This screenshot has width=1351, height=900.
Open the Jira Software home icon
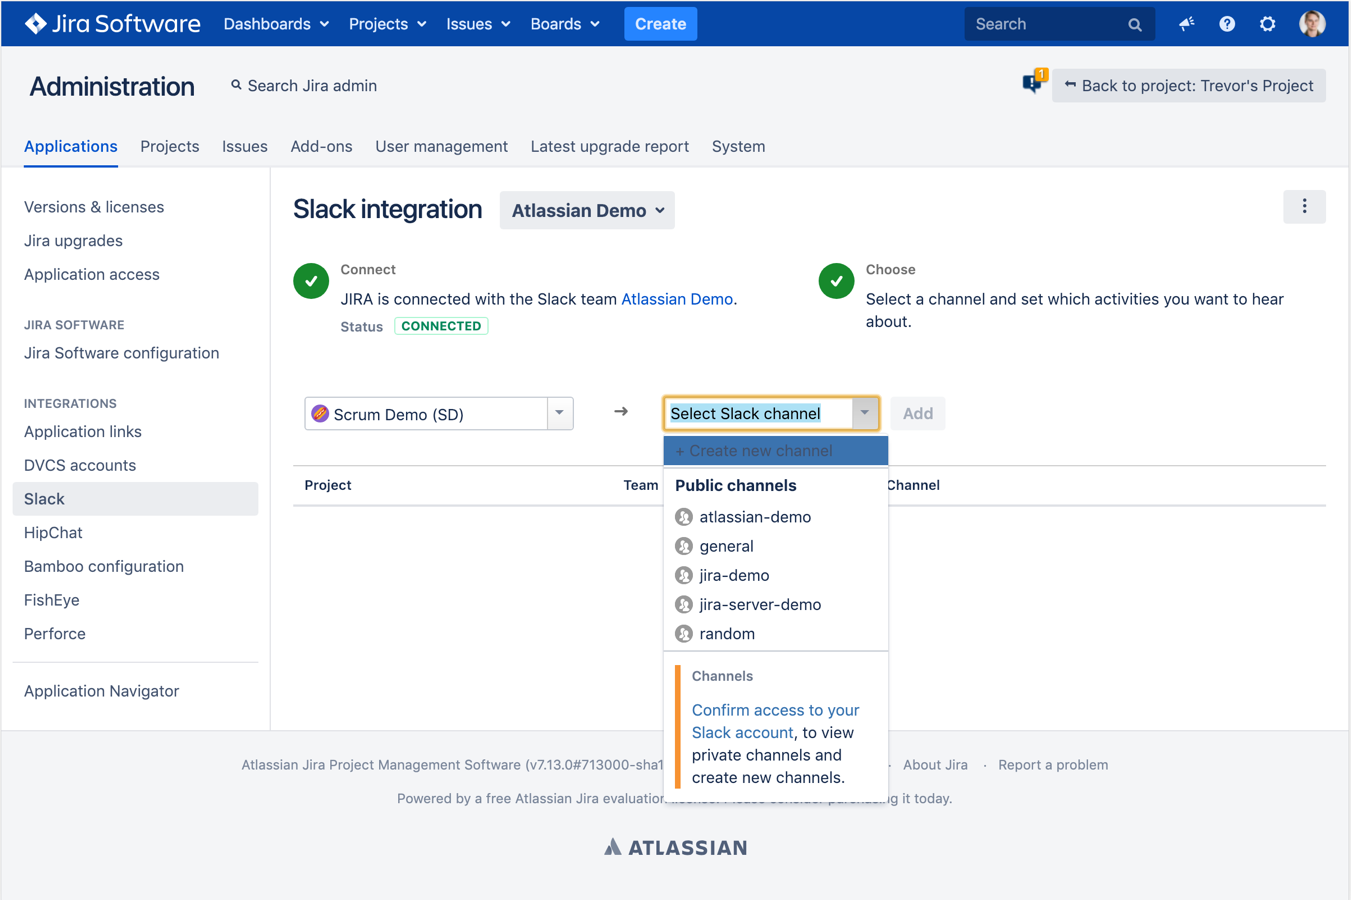35,23
